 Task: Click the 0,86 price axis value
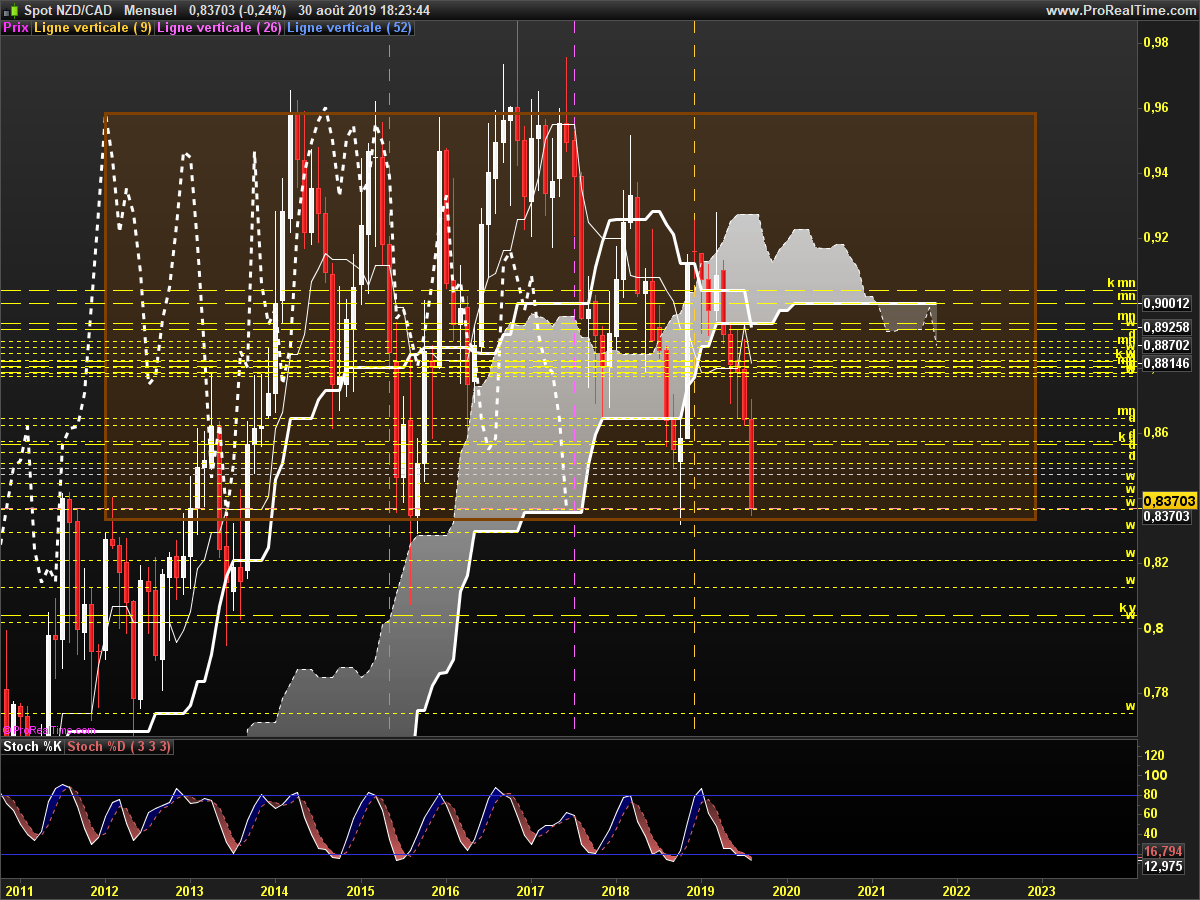coord(1155,432)
